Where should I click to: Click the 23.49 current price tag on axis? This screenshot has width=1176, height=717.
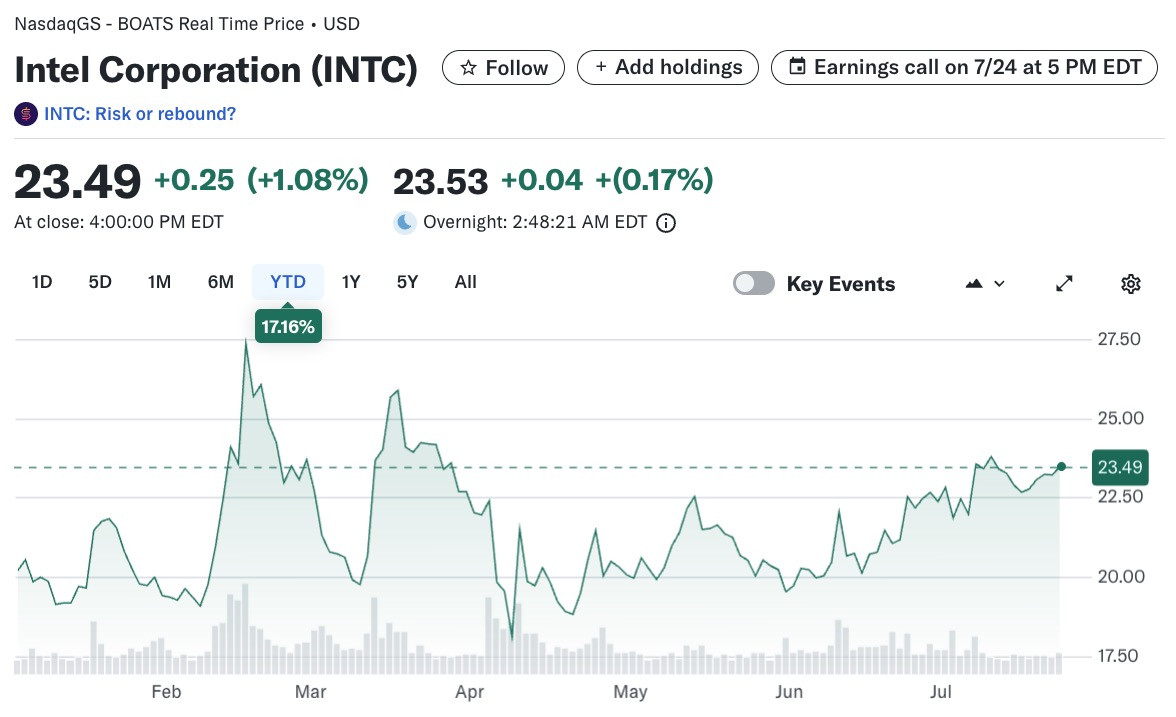click(1120, 467)
